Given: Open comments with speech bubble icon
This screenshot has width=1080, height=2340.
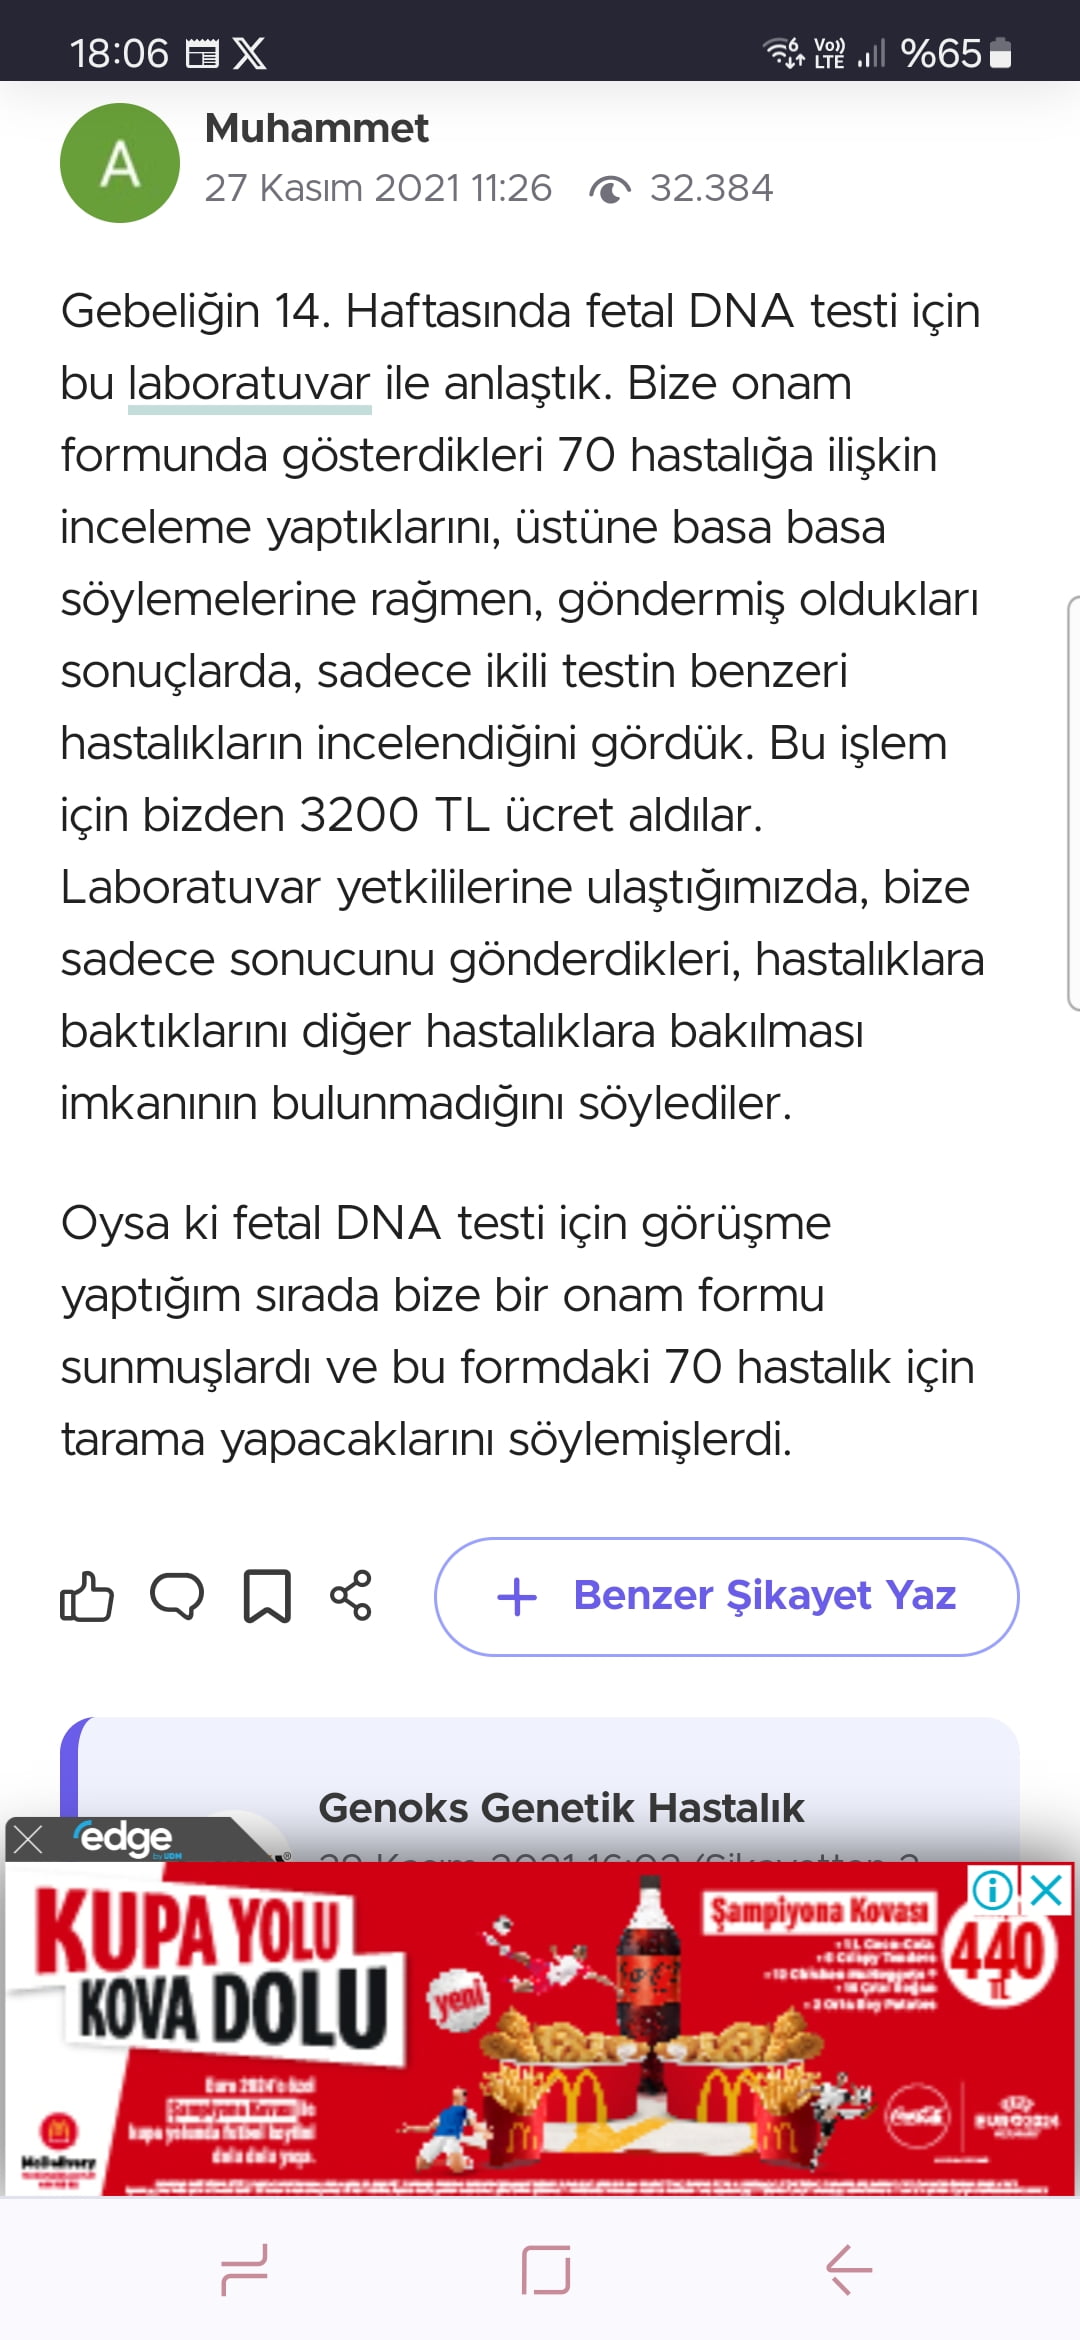Looking at the screenshot, I should (177, 1596).
